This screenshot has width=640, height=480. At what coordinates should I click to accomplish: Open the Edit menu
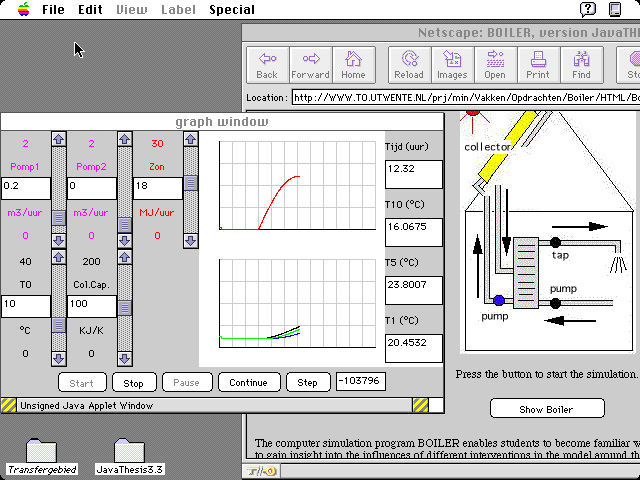click(x=90, y=9)
